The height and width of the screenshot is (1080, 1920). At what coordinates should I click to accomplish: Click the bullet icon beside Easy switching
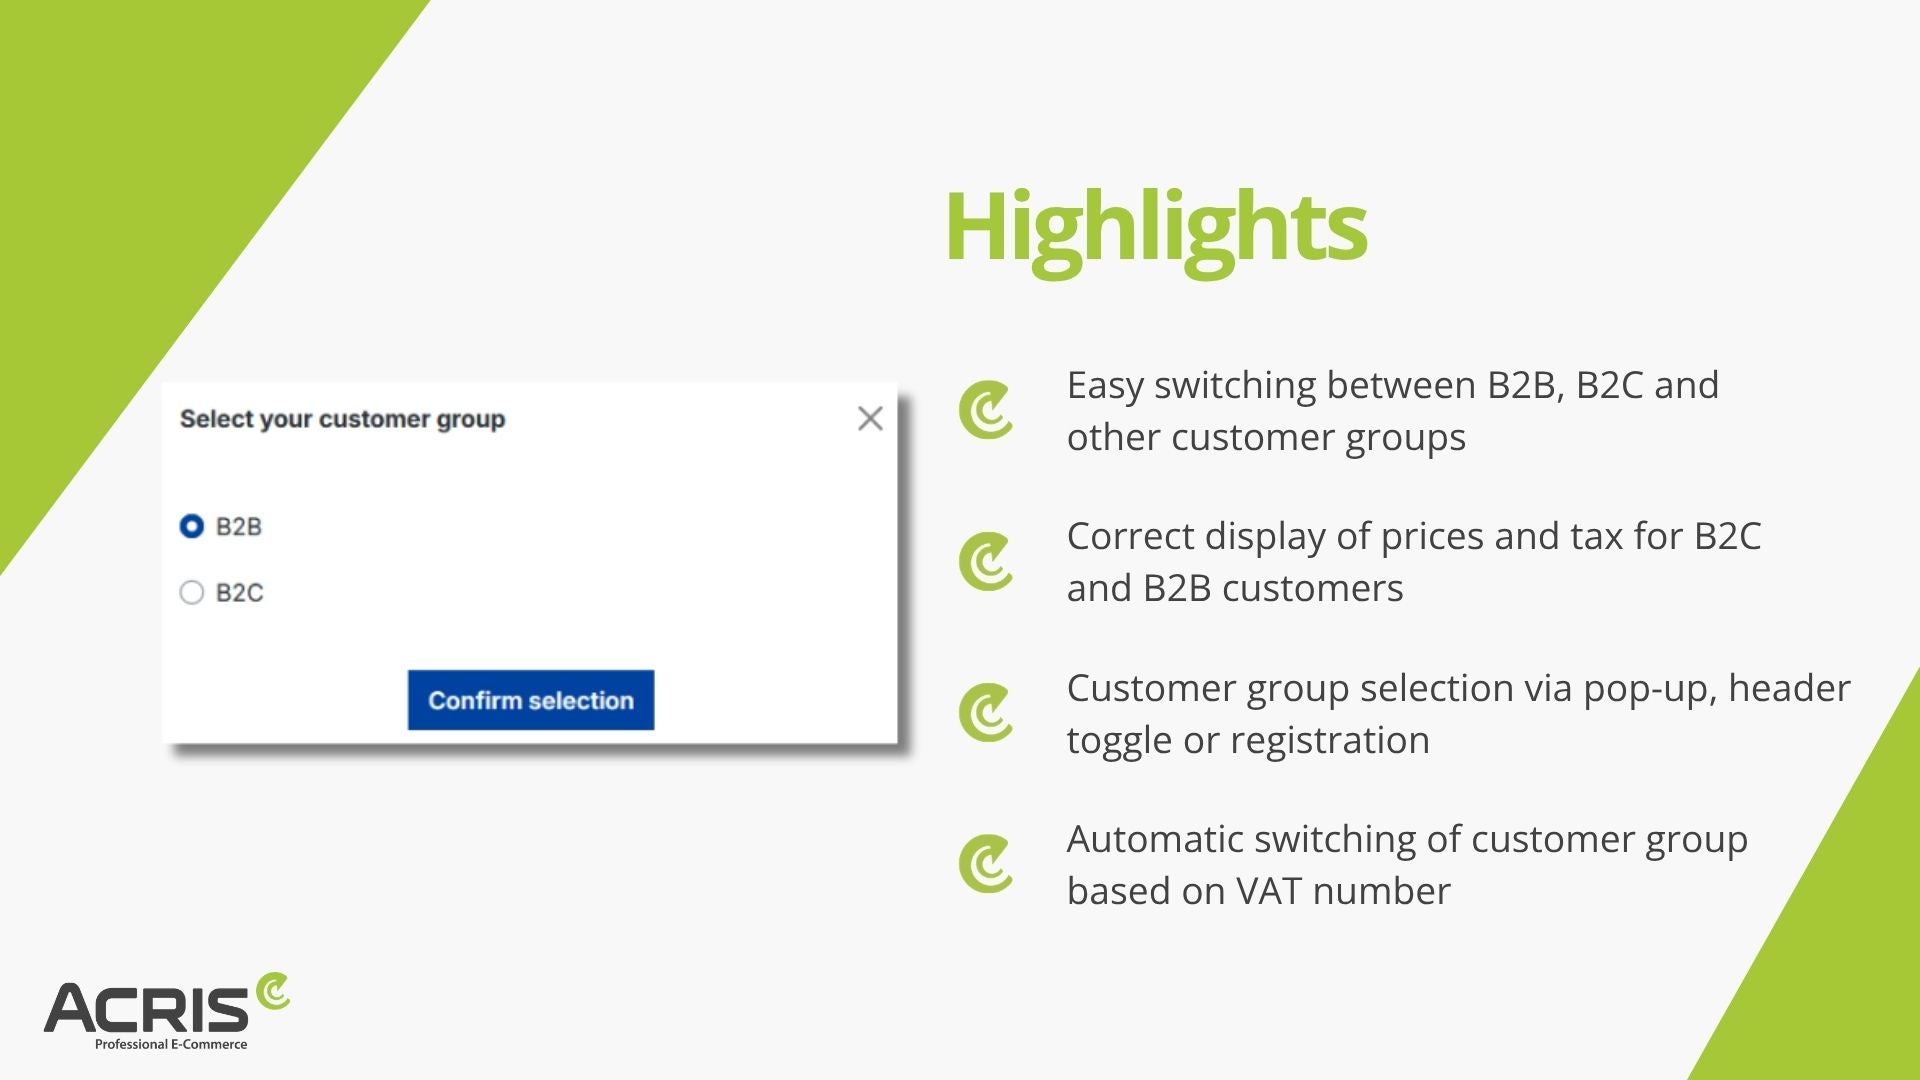(986, 410)
